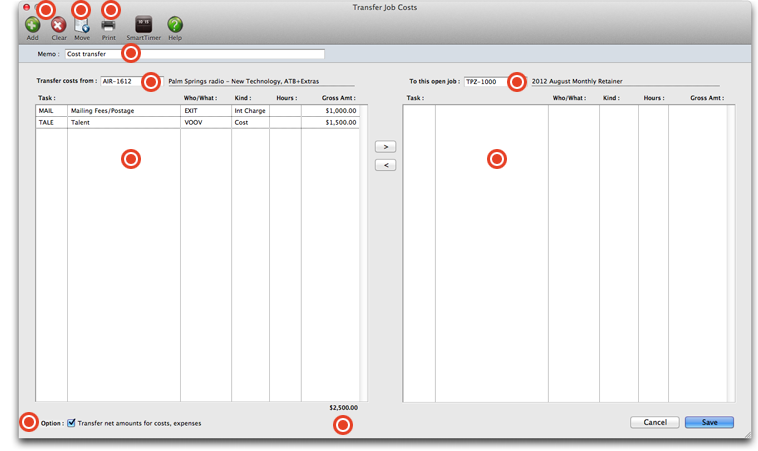
Task: Click the Memo text field
Action: click(195, 54)
